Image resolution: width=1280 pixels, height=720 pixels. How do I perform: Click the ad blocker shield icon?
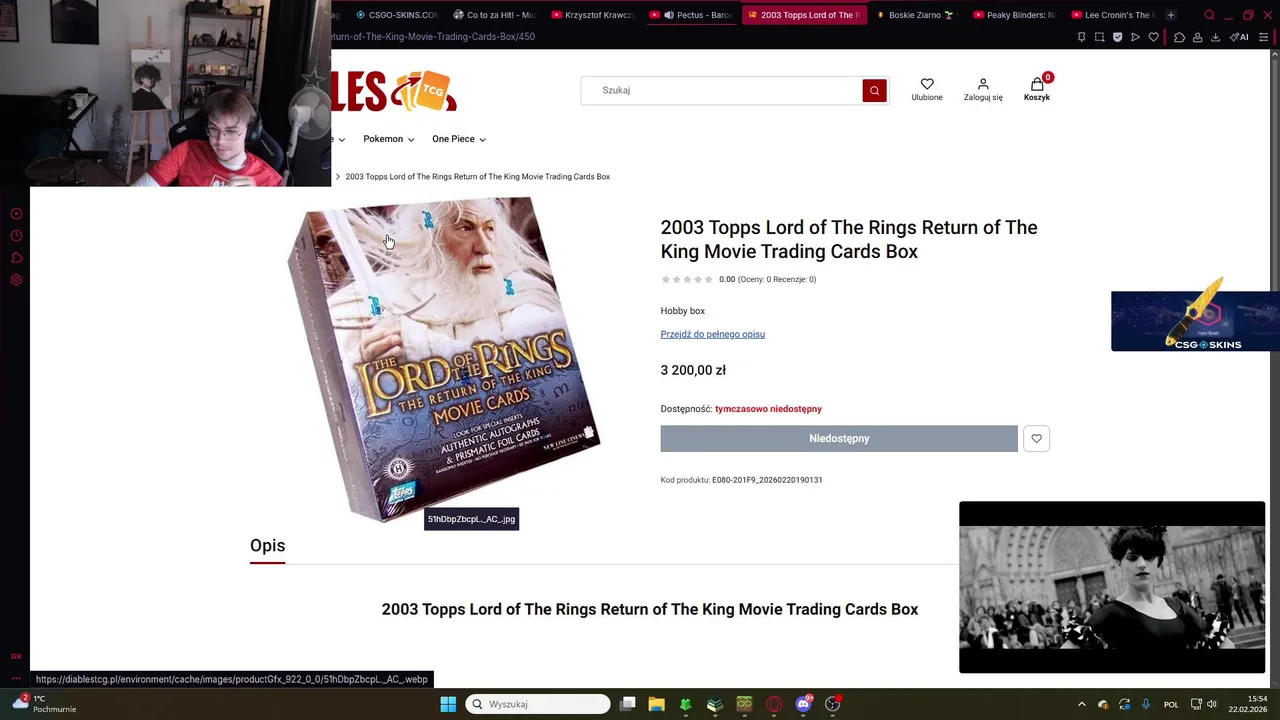pyautogui.click(x=1117, y=37)
